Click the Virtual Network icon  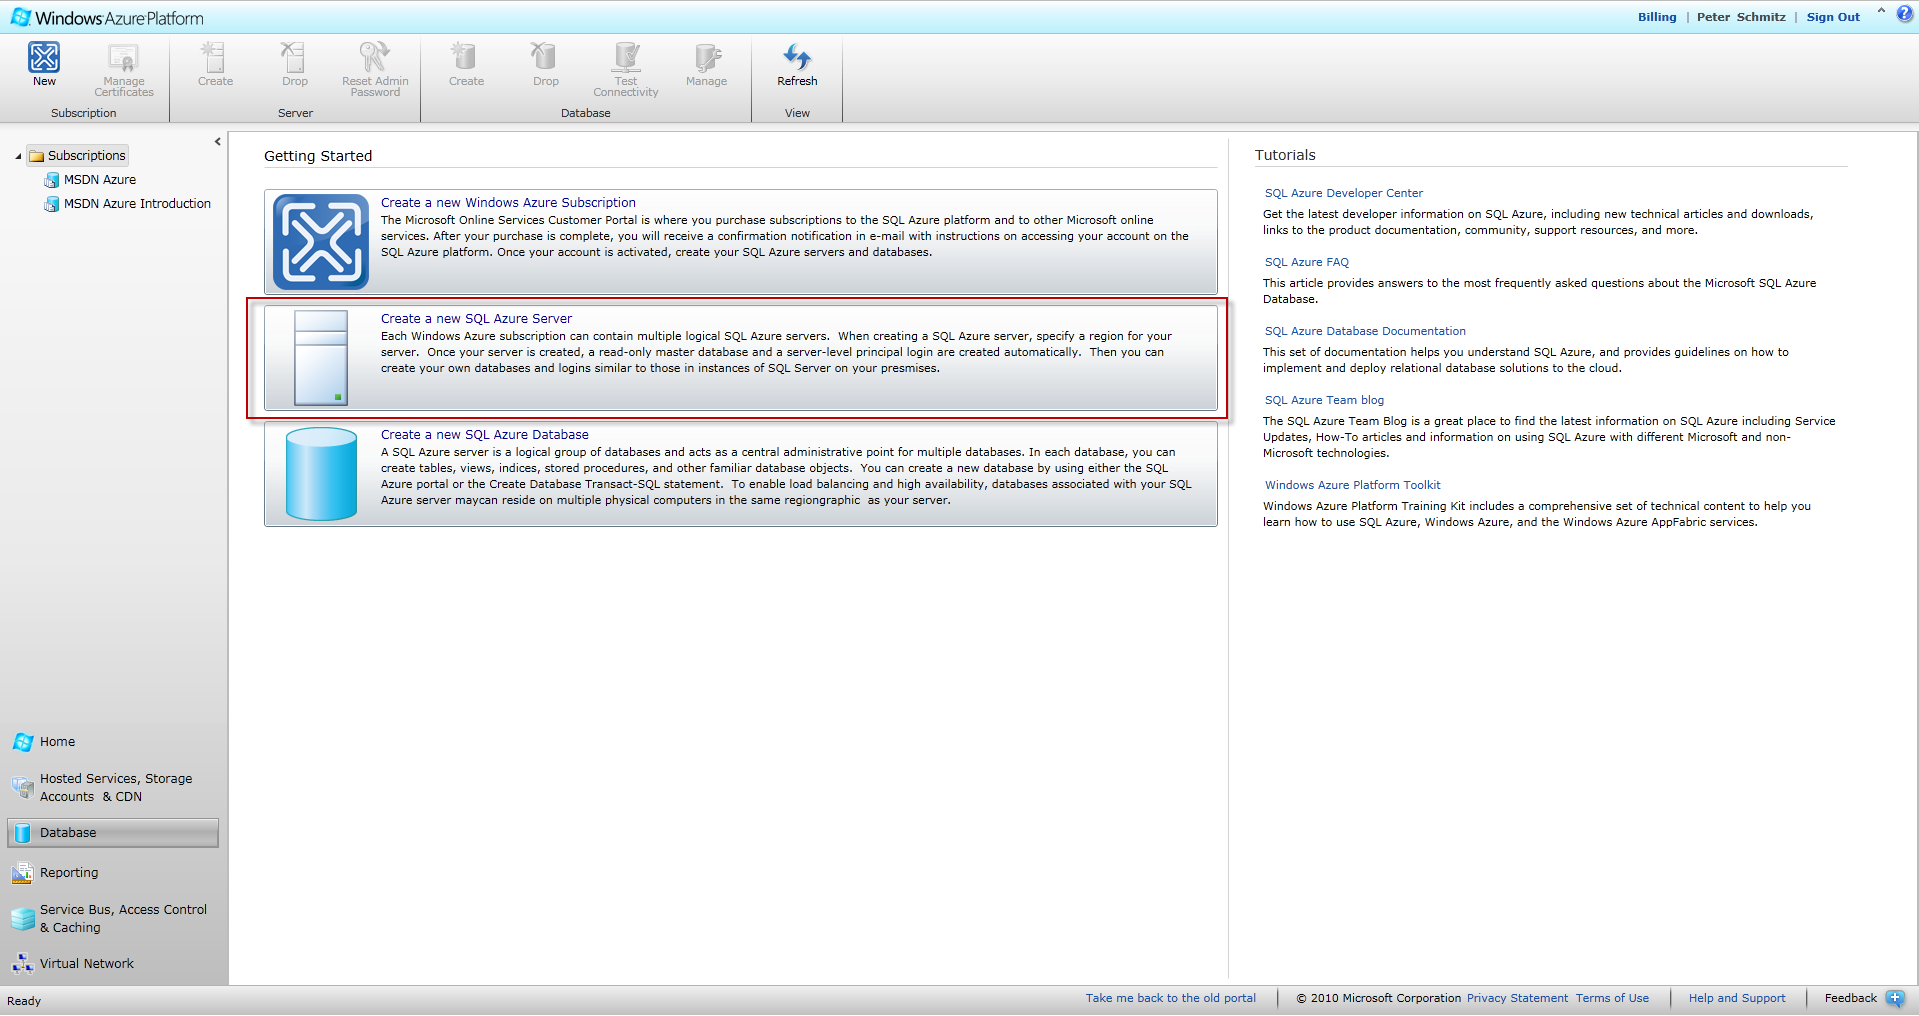coord(23,964)
